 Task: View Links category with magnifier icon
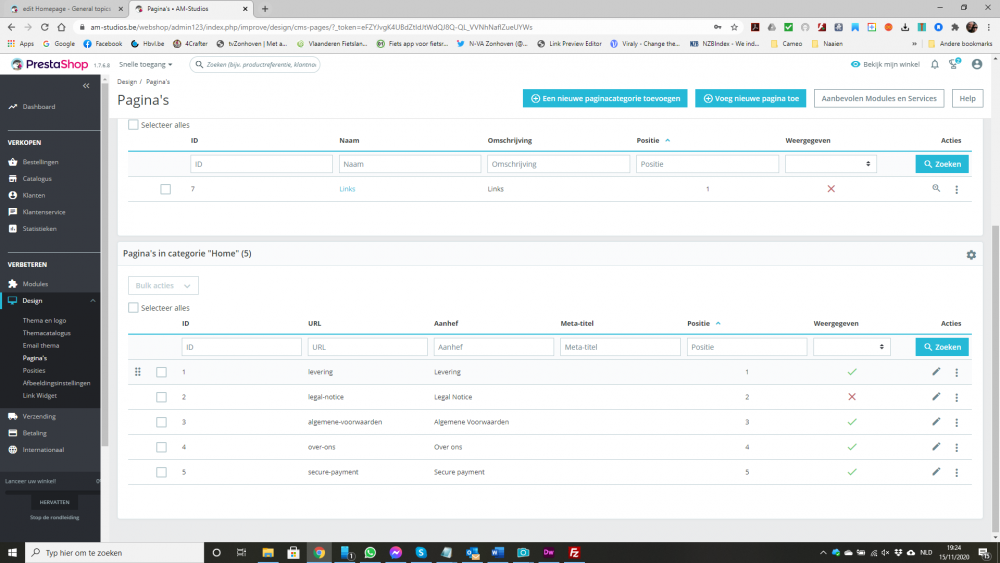[x=936, y=189]
